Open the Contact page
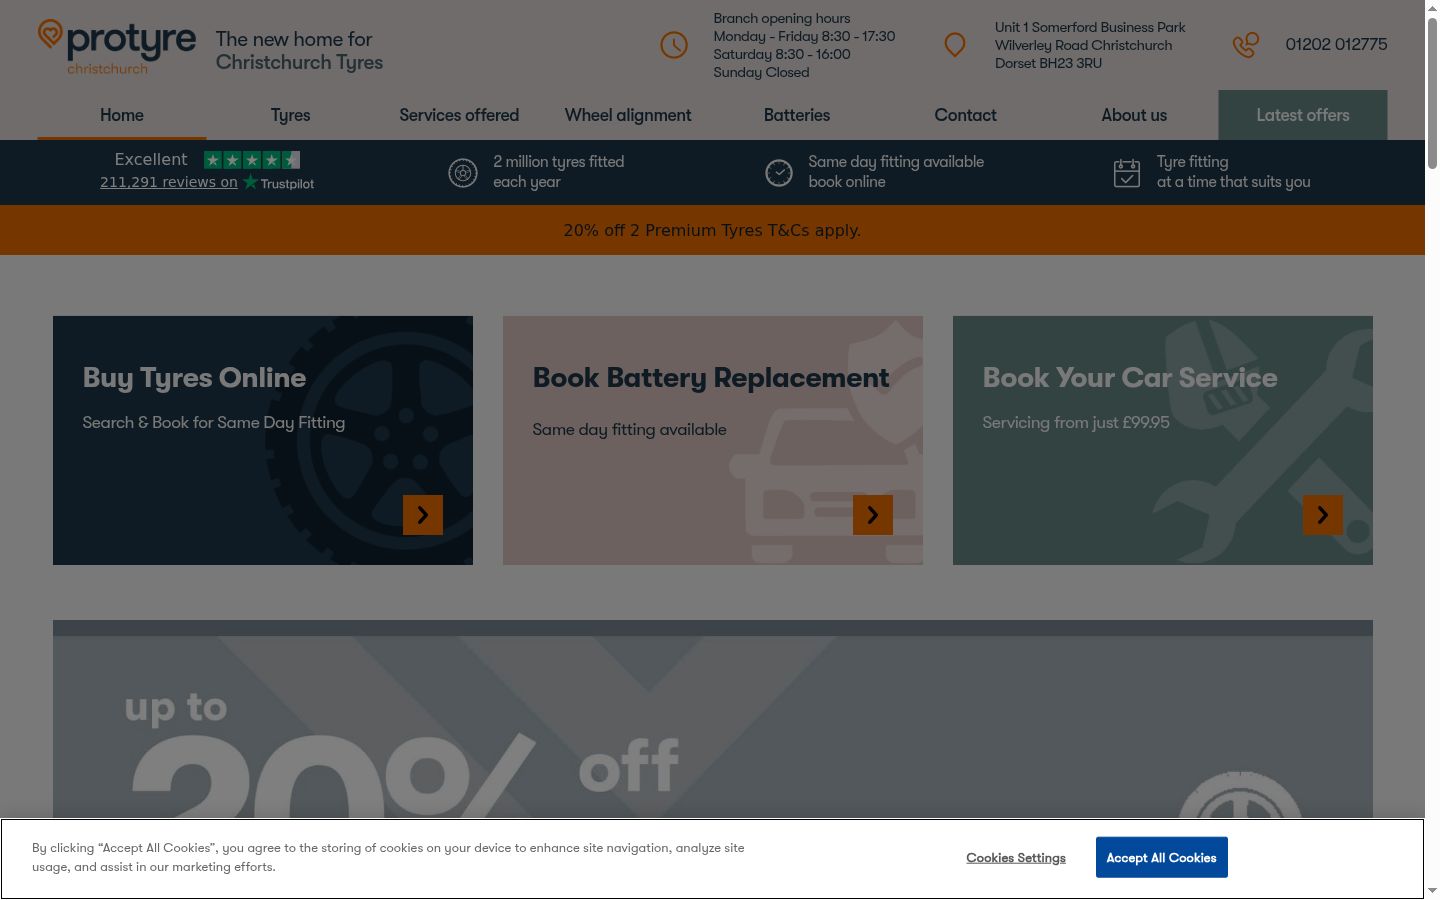1440x900 pixels. pos(966,115)
